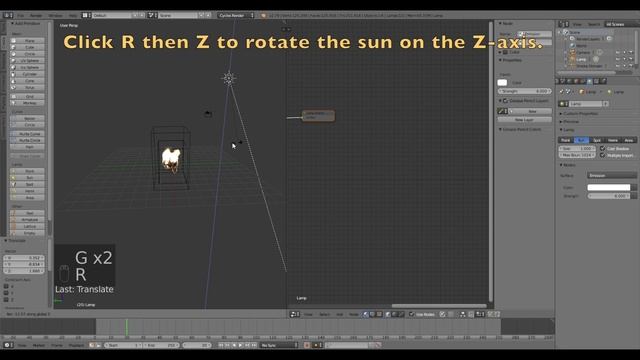
Task: Toggle the Z constraint axis checkbox
Action: point(6,300)
